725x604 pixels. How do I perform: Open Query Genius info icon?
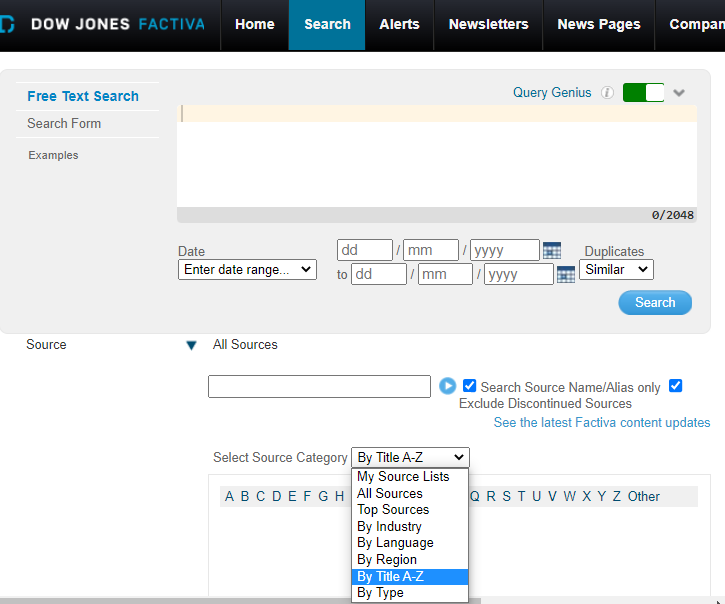pos(607,92)
